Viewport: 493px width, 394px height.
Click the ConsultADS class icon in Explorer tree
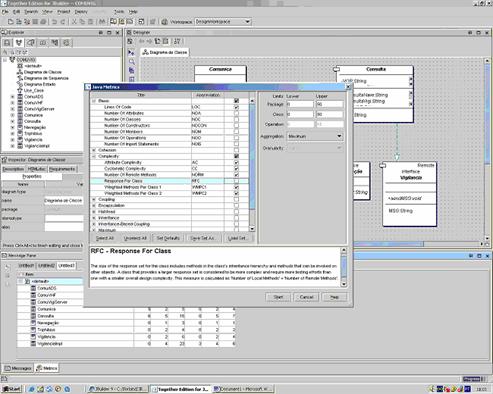(x=20, y=97)
